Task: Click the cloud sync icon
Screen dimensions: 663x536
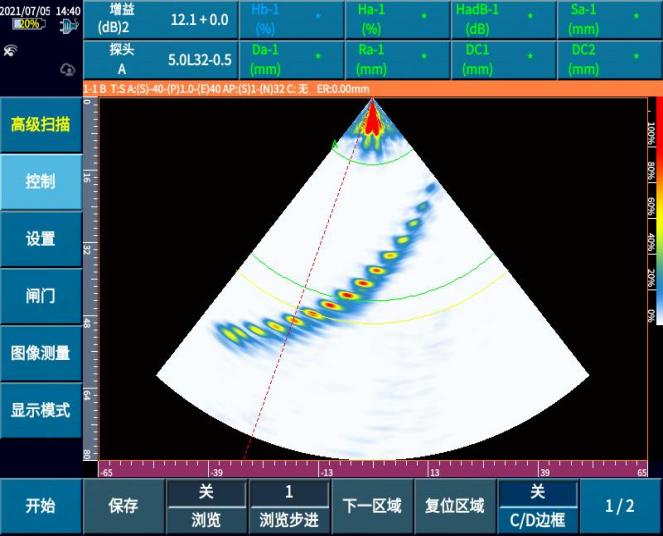Action: pyautogui.click(x=68, y=69)
